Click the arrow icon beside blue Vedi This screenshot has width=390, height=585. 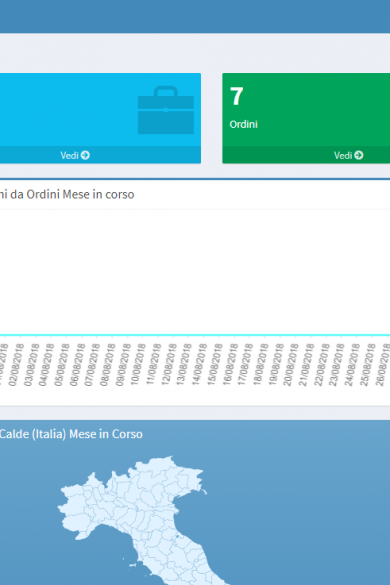point(85,155)
